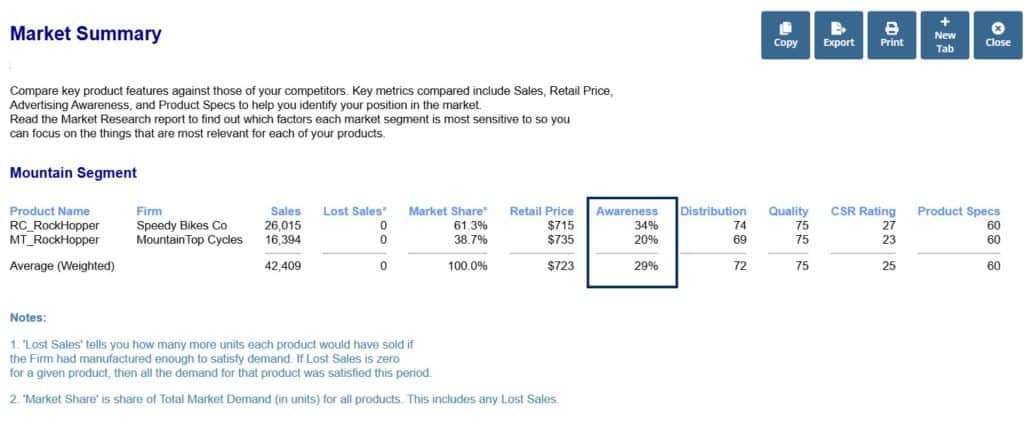Viewport: 1024px width, 425px height.
Task: Click the Copy icon button
Action: click(786, 36)
